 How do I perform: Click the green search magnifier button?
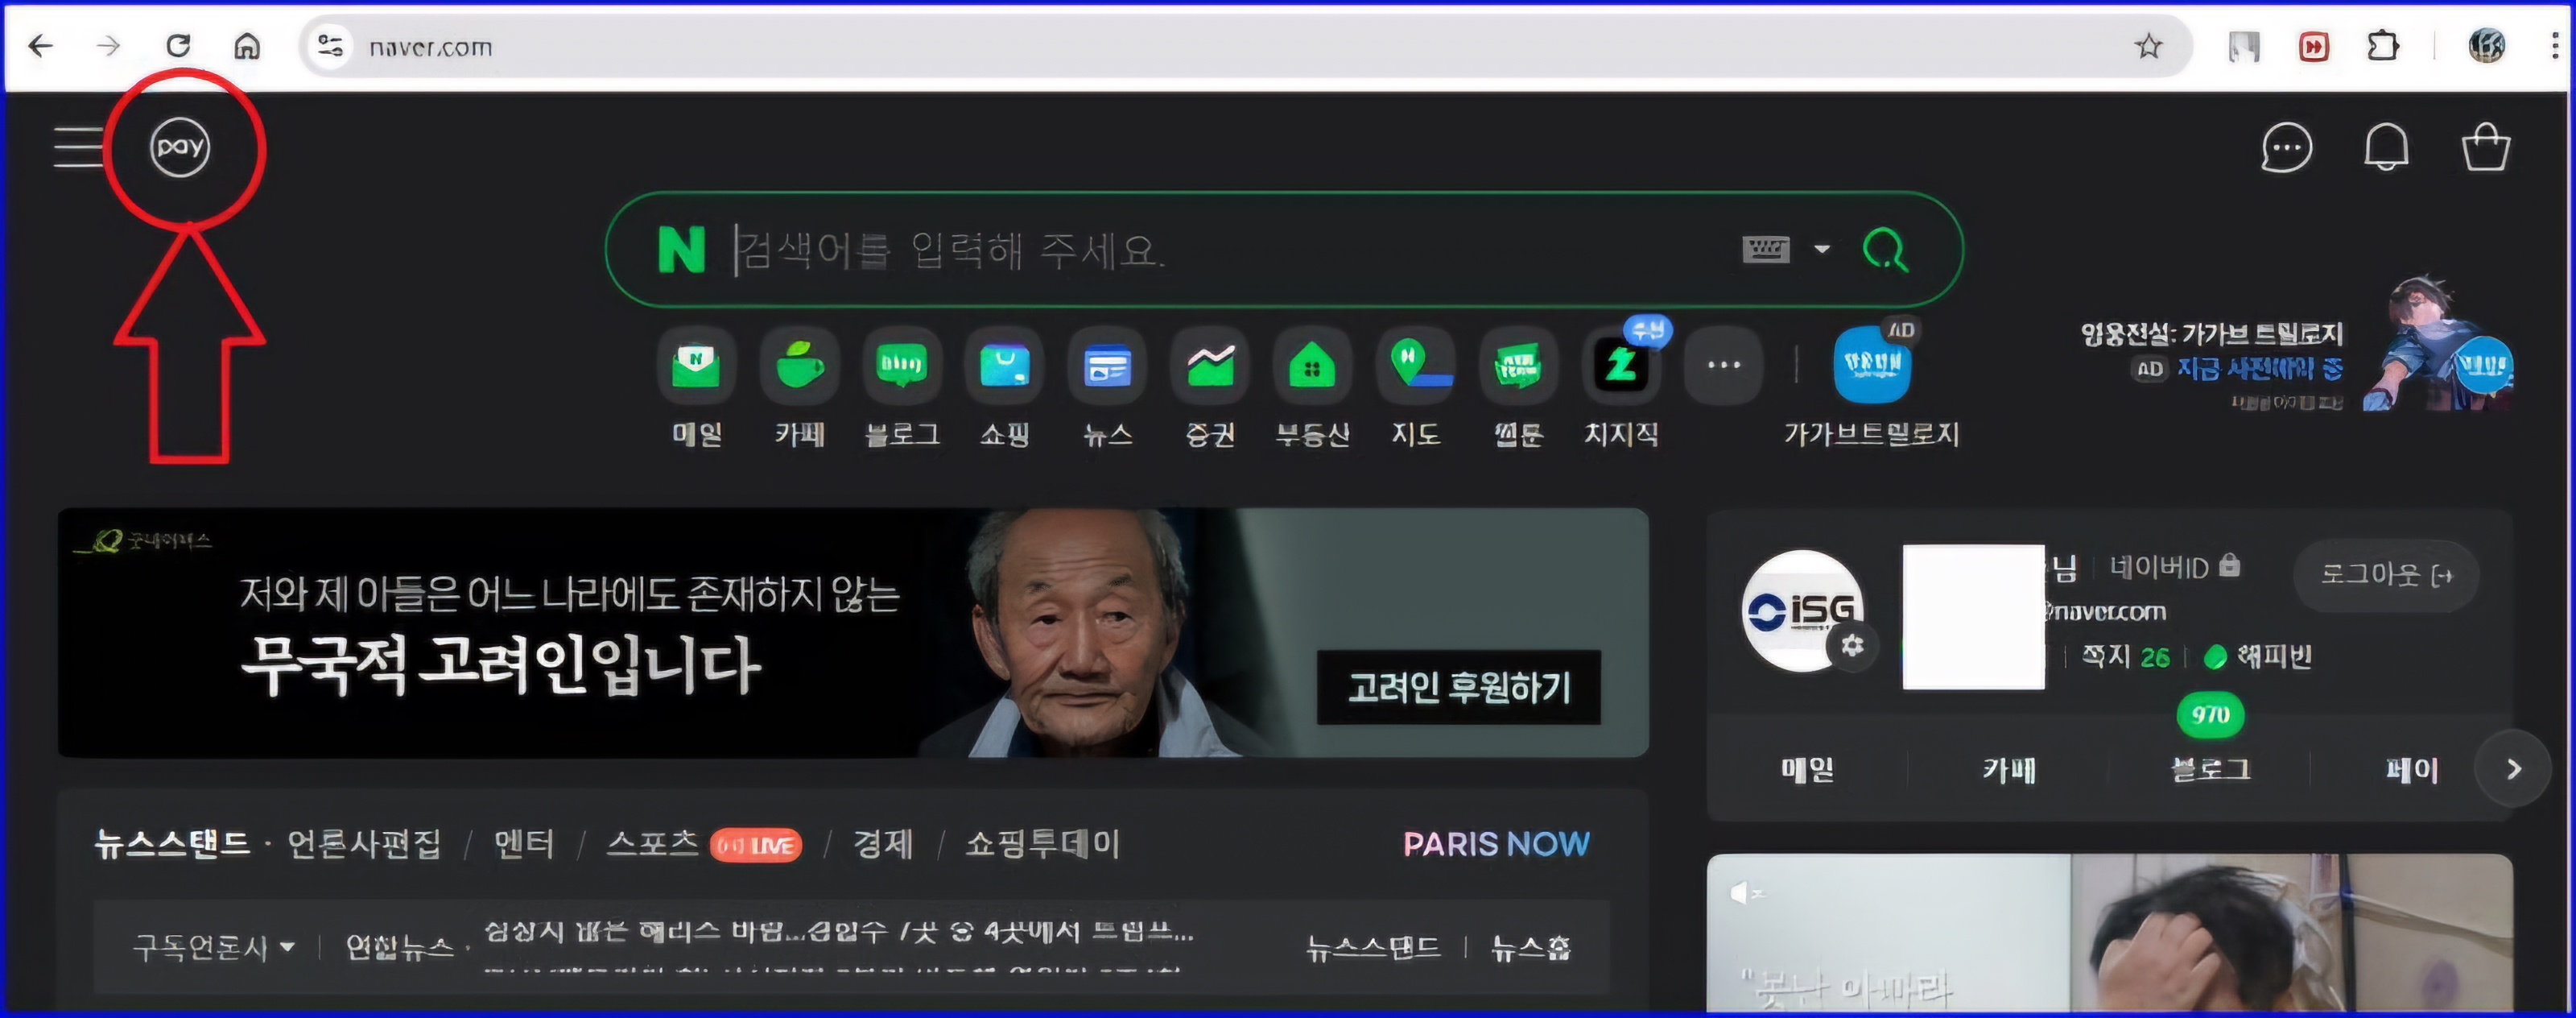tap(1885, 249)
